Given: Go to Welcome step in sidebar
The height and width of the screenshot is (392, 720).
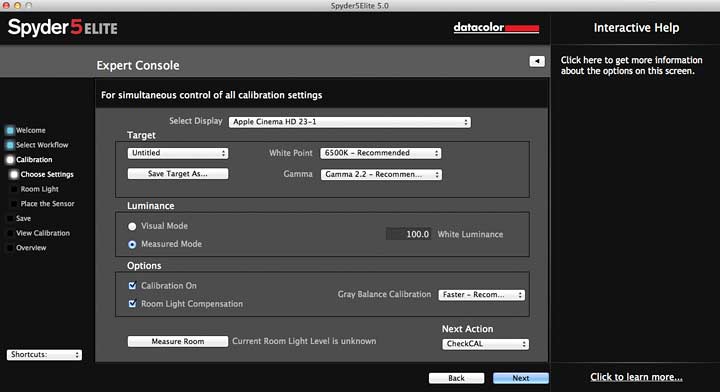Looking at the screenshot, I should pyautogui.click(x=30, y=130).
